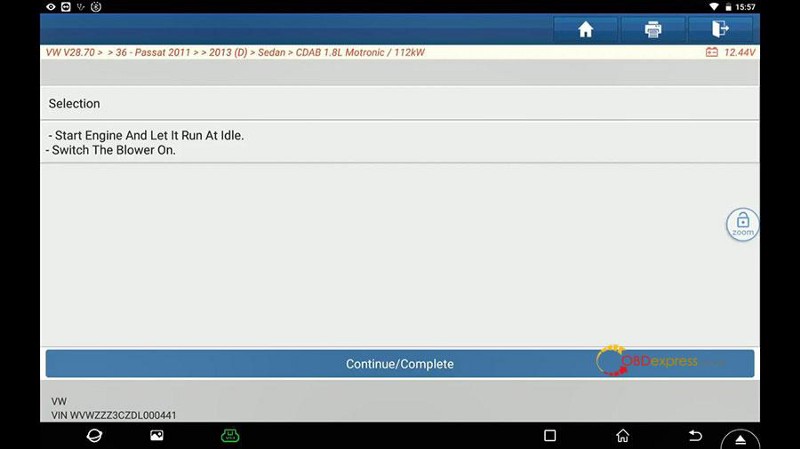Viewport: 800px width, 449px height.
Task: Open the gallery icon in navigation bar
Action: point(157,435)
